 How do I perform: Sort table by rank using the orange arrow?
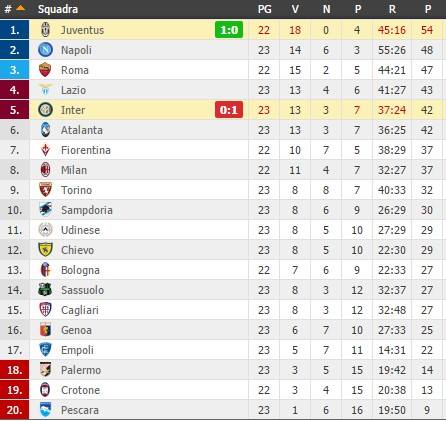pos(21,8)
